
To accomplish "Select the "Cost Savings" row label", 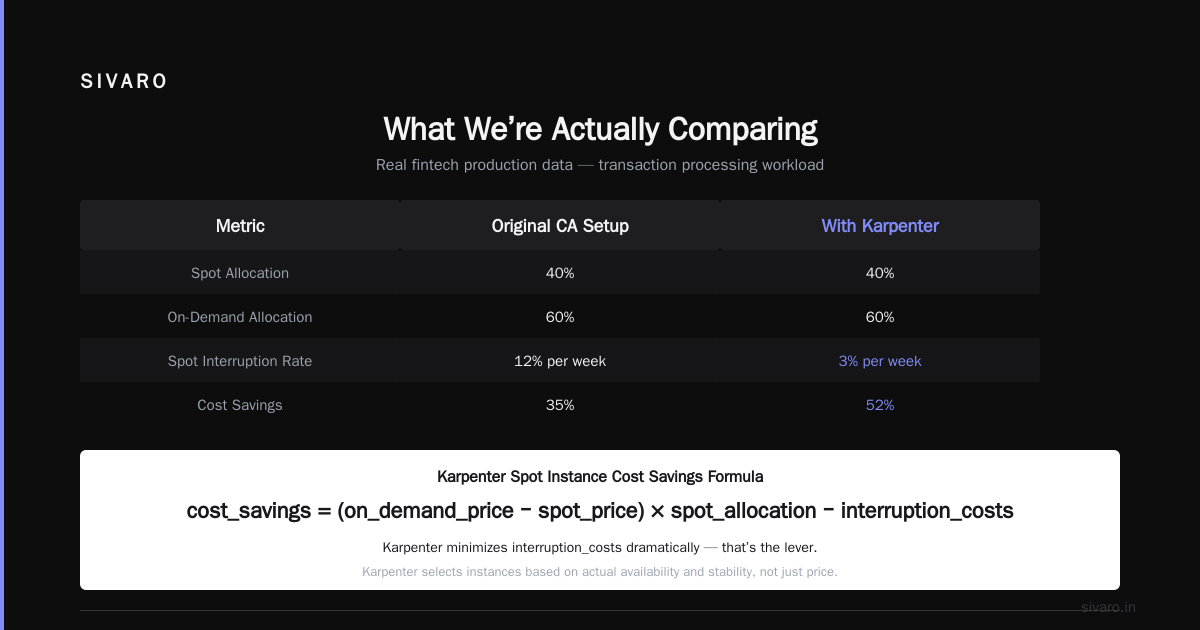I will [x=240, y=405].
